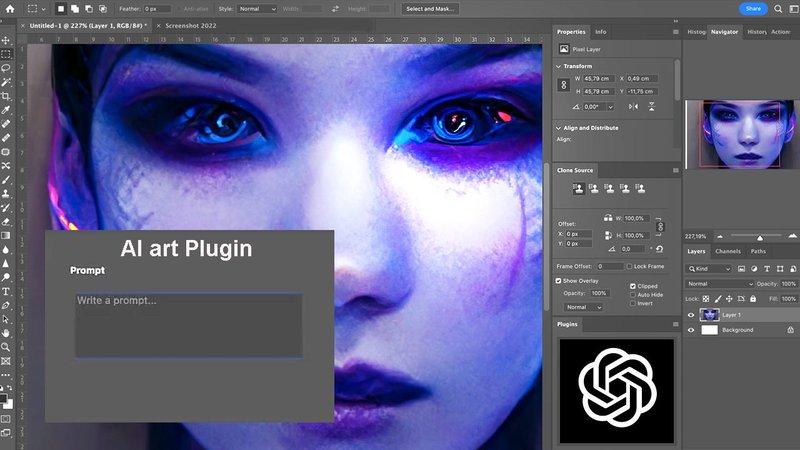
Task: Switch to the Channels tab
Action: point(728,251)
